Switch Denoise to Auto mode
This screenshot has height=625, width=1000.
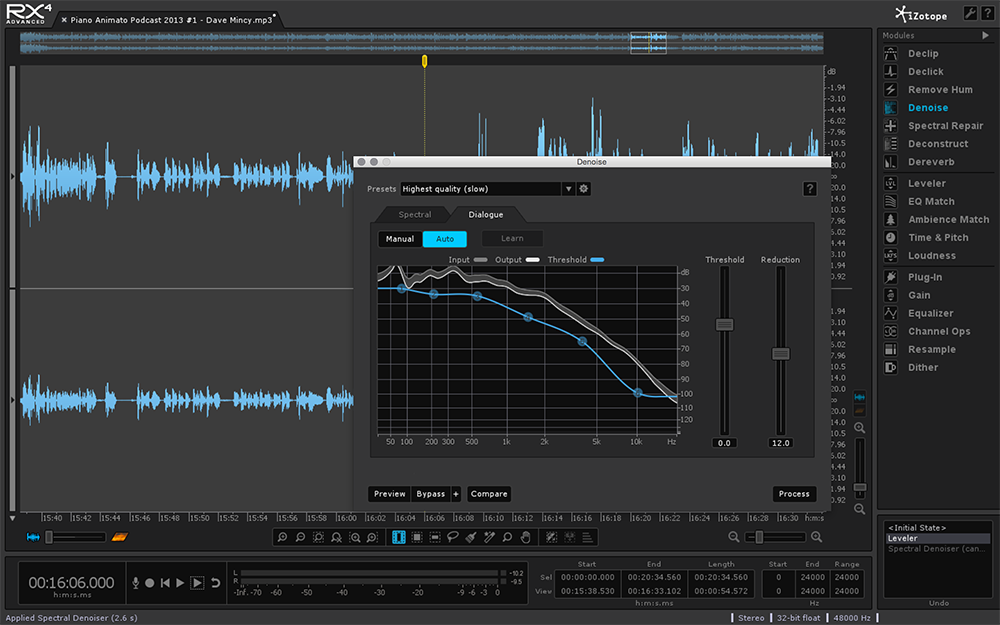(x=445, y=239)
